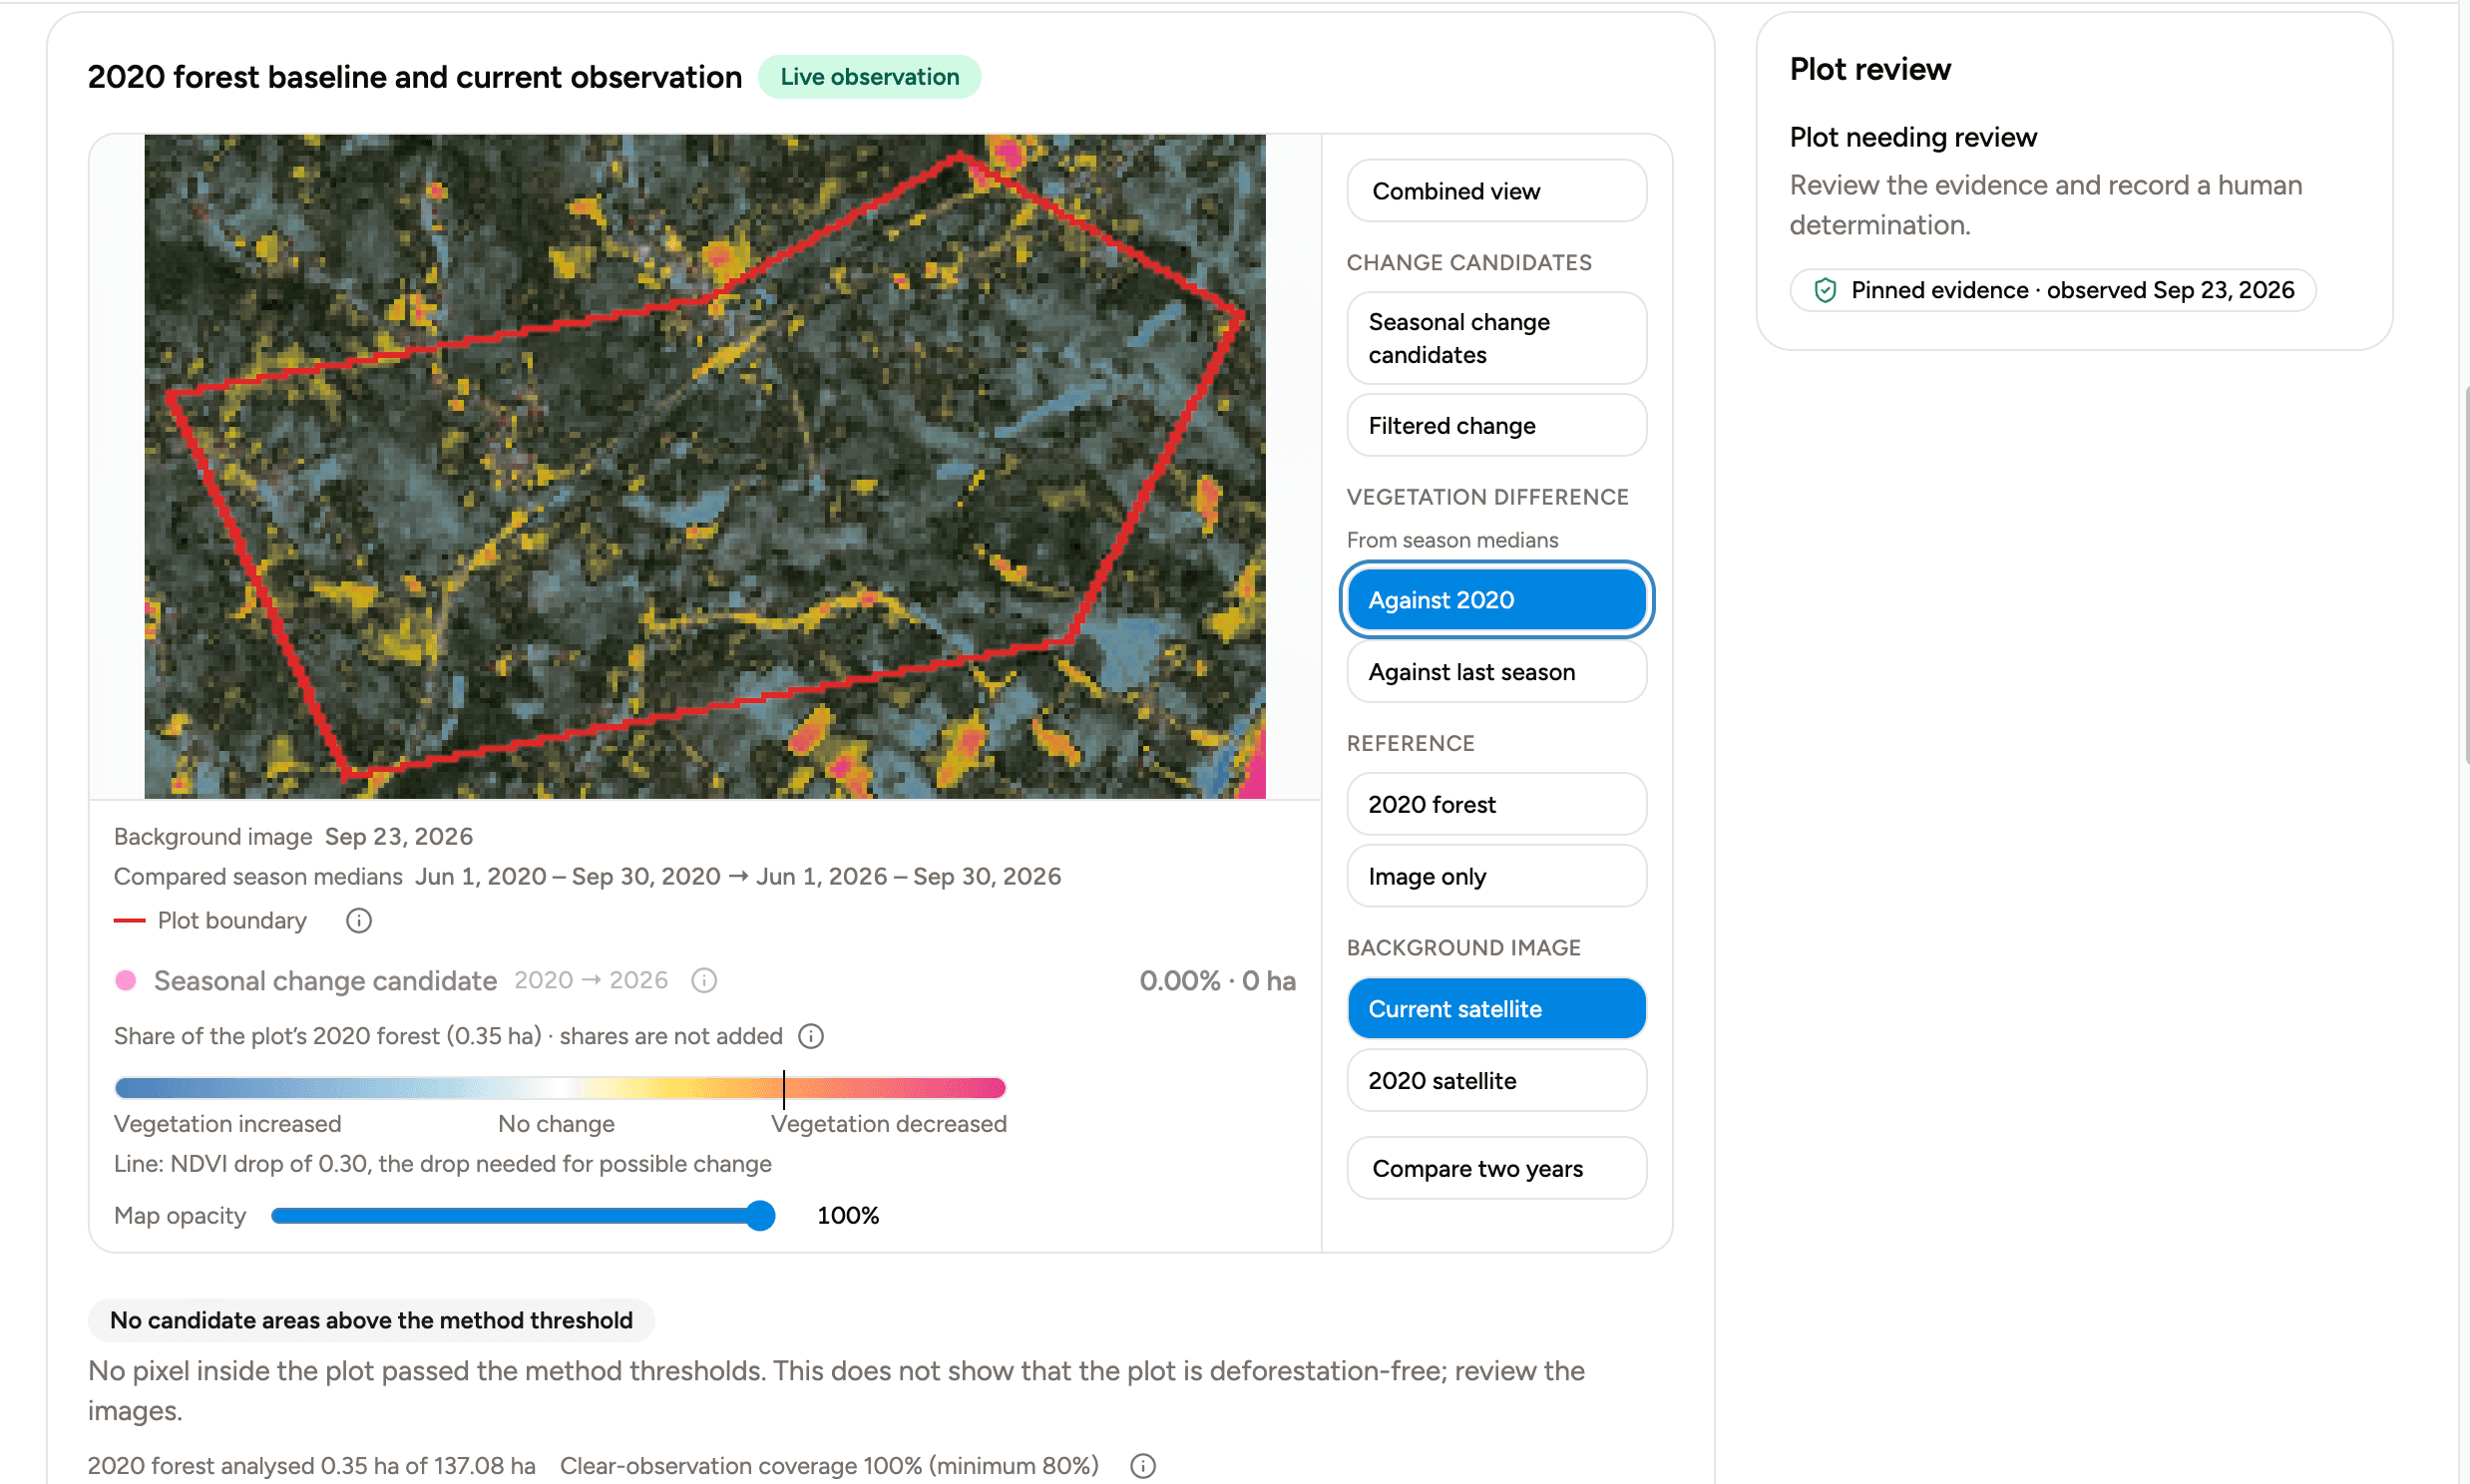Viewport: 2470px width, 1484px height.
Task: Click the 0.00% · 0 ha value
Action: click(1217, 980)
